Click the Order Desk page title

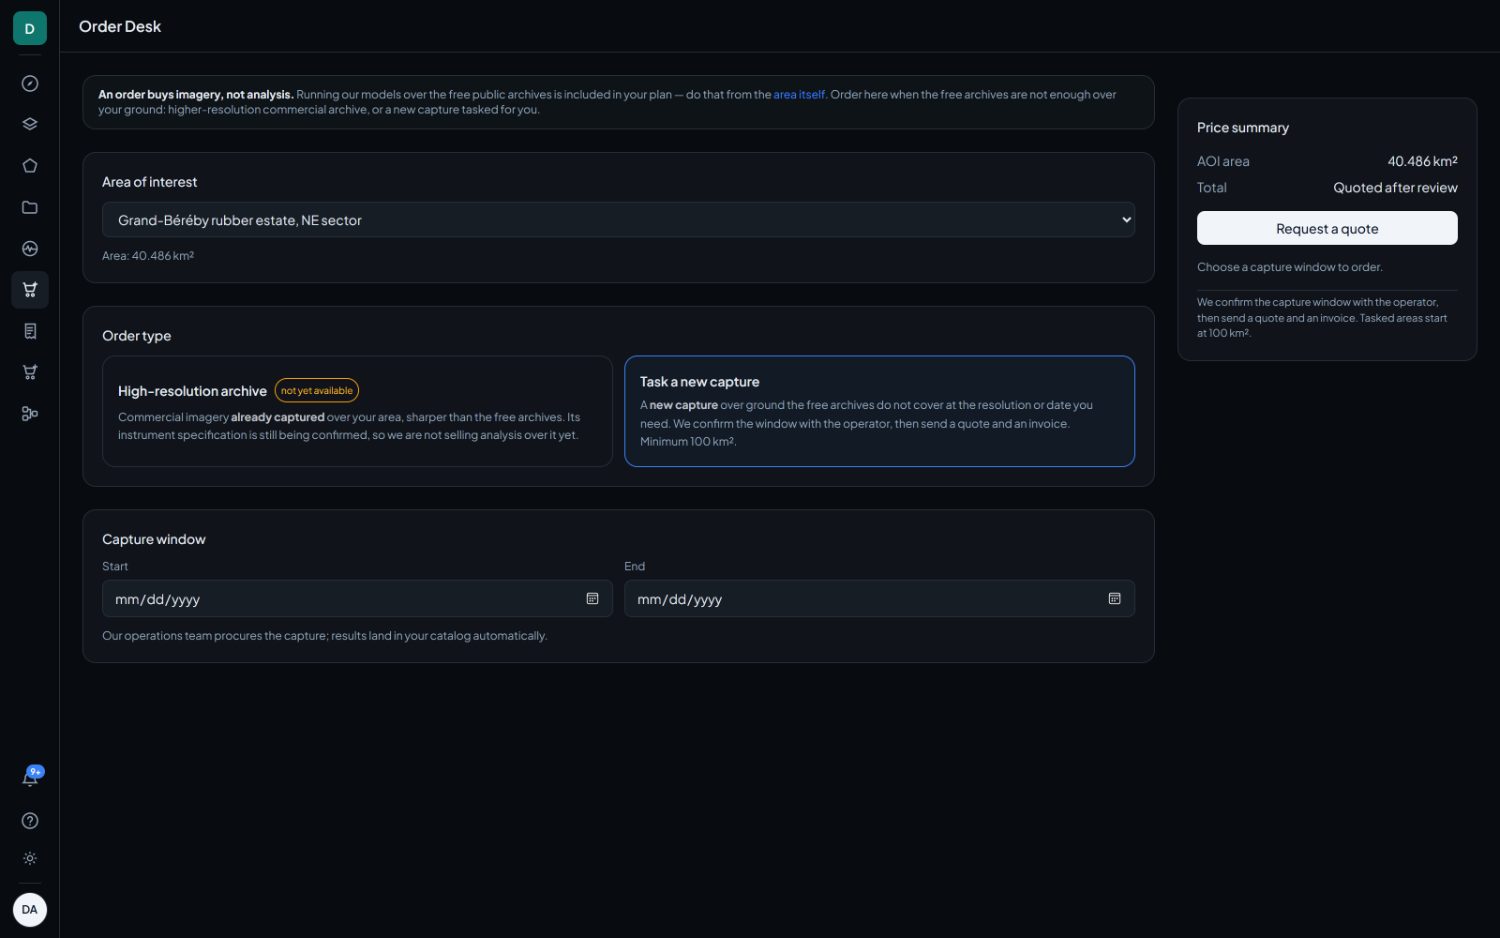point(120,27)
